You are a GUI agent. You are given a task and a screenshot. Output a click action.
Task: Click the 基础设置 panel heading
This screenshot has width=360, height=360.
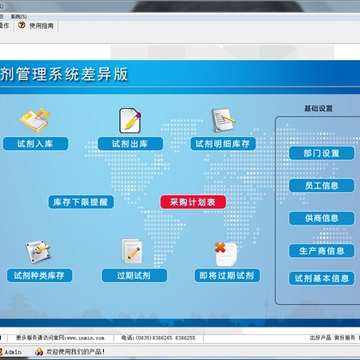click(318, 108)
